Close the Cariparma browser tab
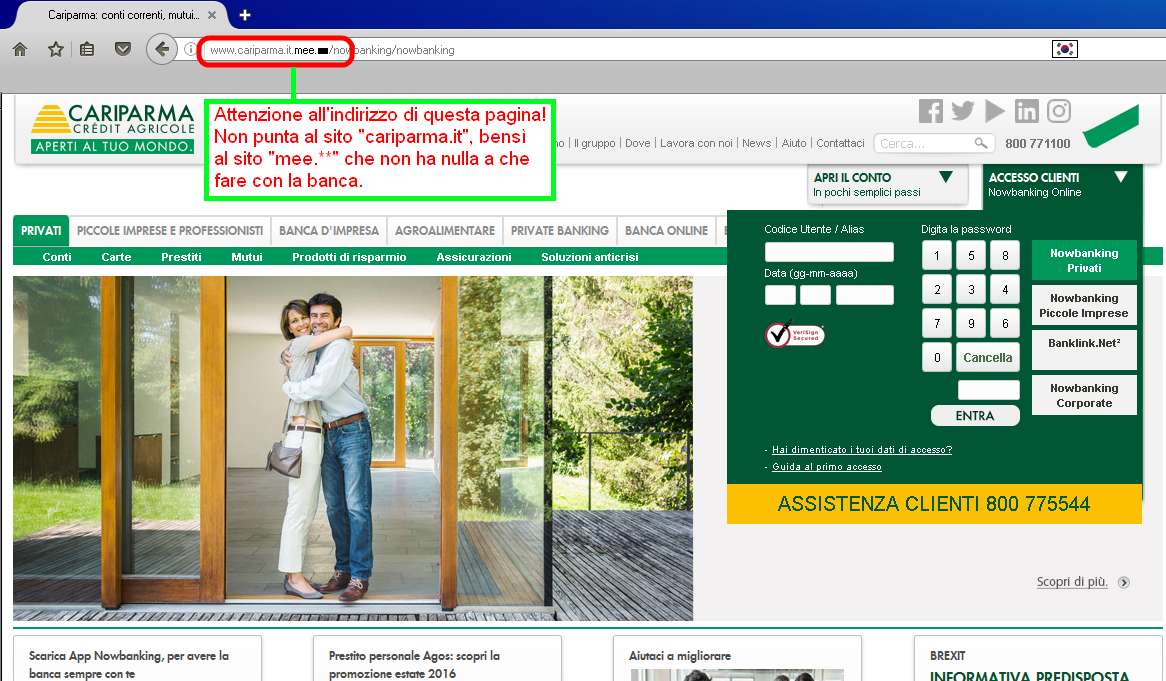1166x681 pixels. (x=212, y=15)
